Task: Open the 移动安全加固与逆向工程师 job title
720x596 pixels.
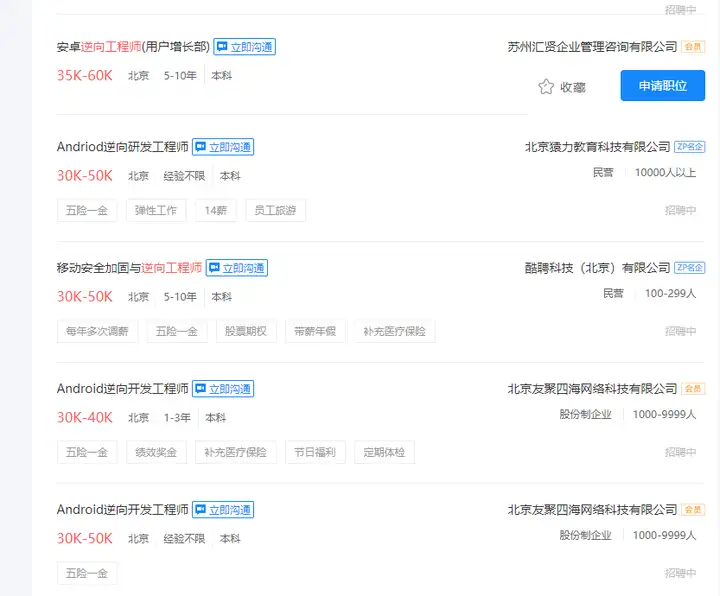Action: tap(129, 268)
